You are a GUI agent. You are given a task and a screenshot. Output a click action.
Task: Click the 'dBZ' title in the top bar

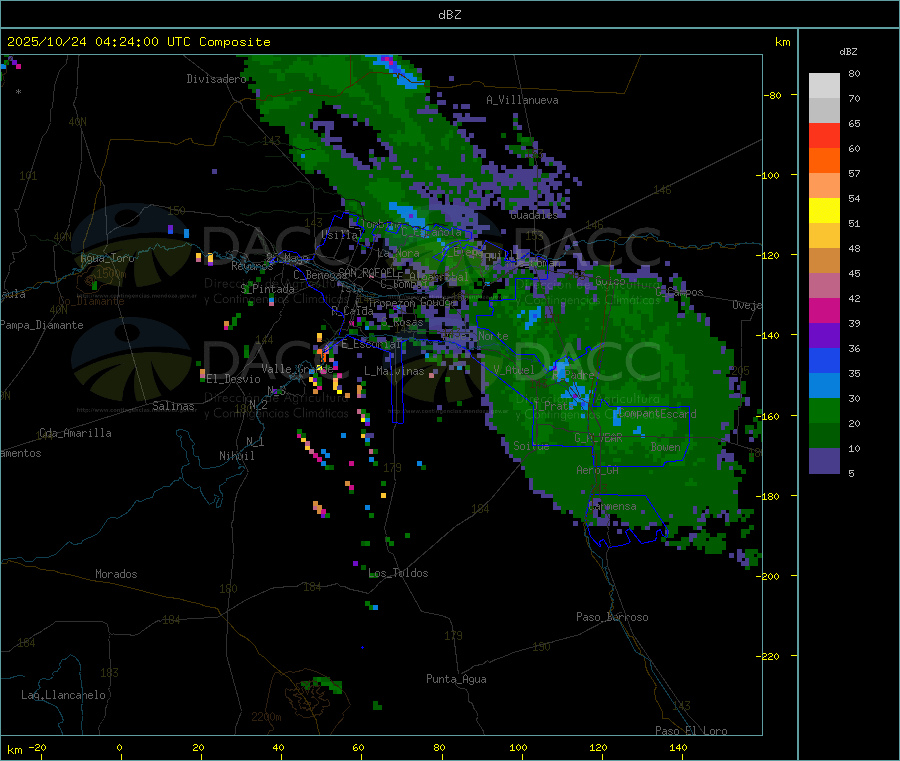click(449, 15)
